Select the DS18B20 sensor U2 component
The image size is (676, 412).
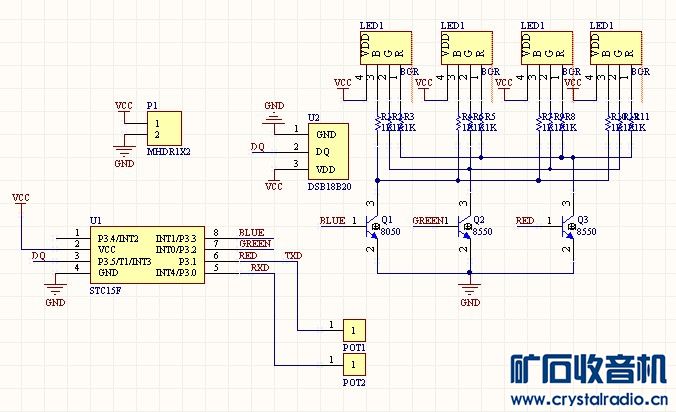(328, 151)
